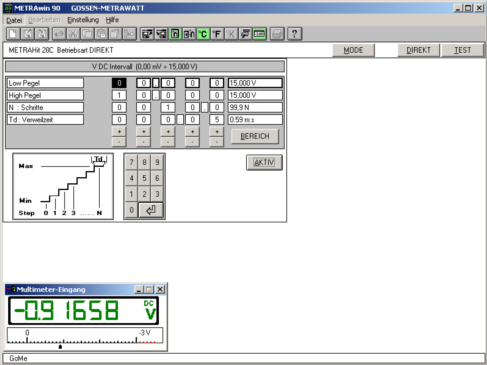Click the 99,9 N maximum value field
Image resolution: width=487 pixels, height=365 pixels.
coord(255,107)
